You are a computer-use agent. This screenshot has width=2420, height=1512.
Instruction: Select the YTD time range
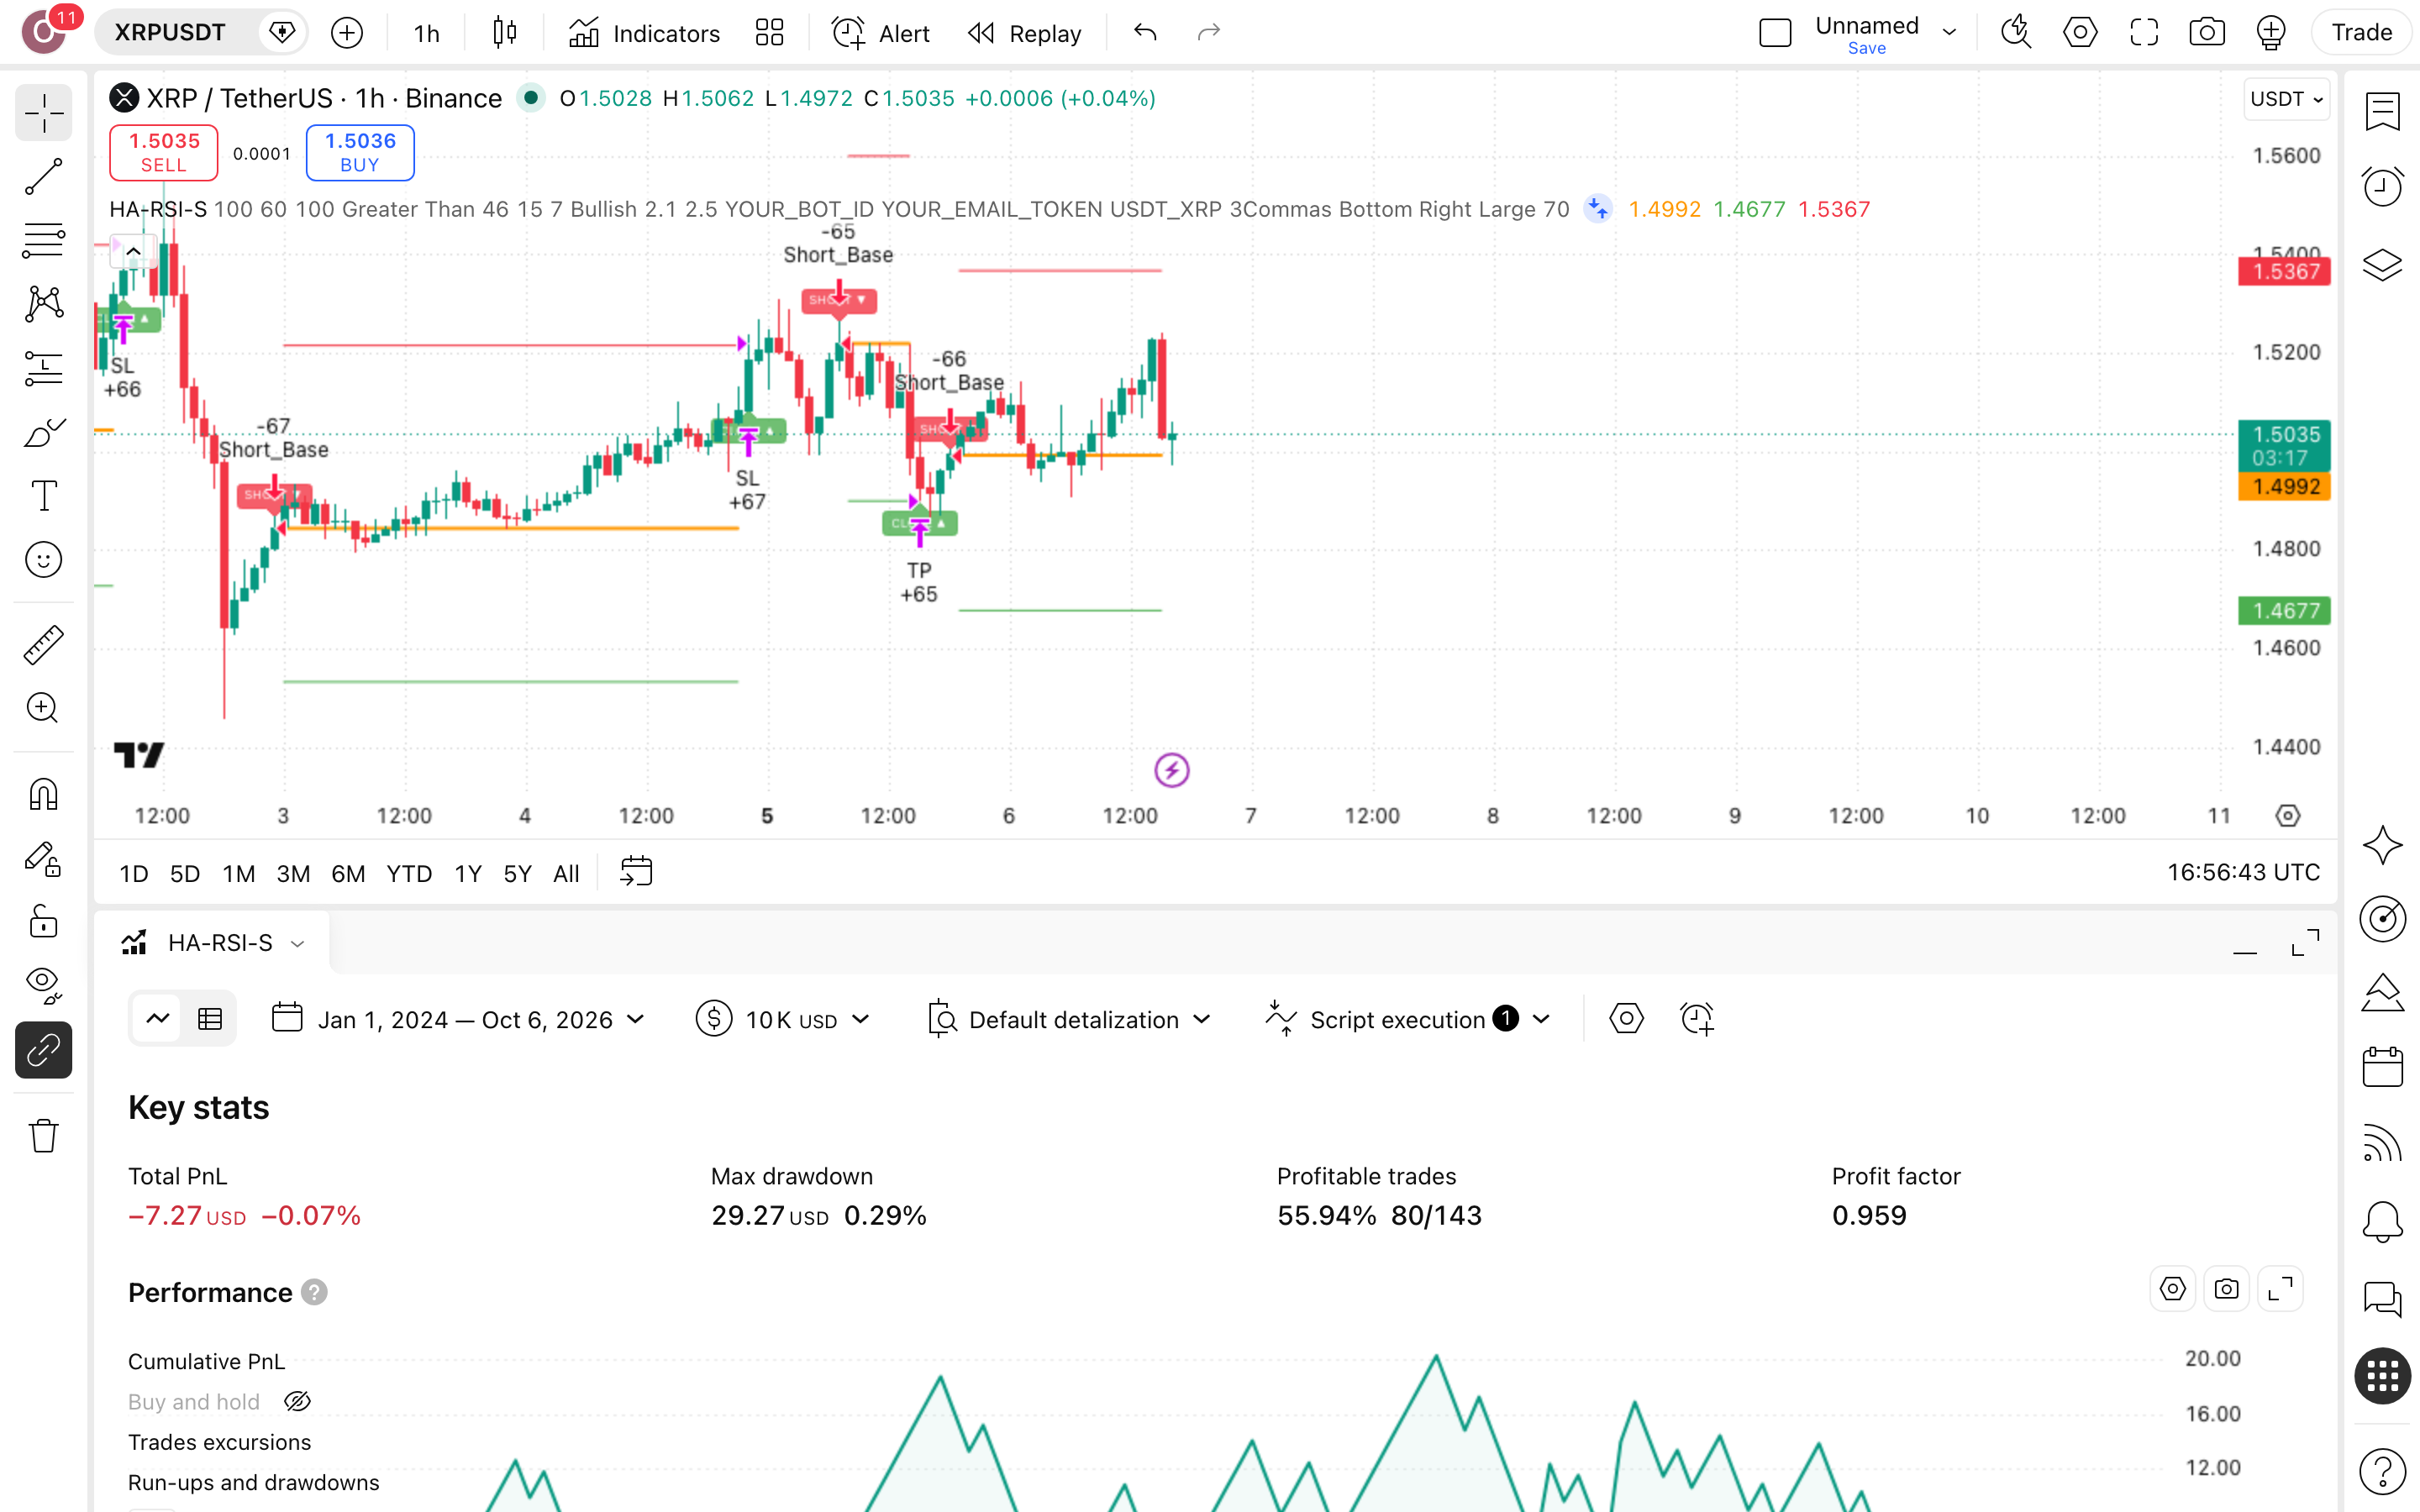point(408,873)
